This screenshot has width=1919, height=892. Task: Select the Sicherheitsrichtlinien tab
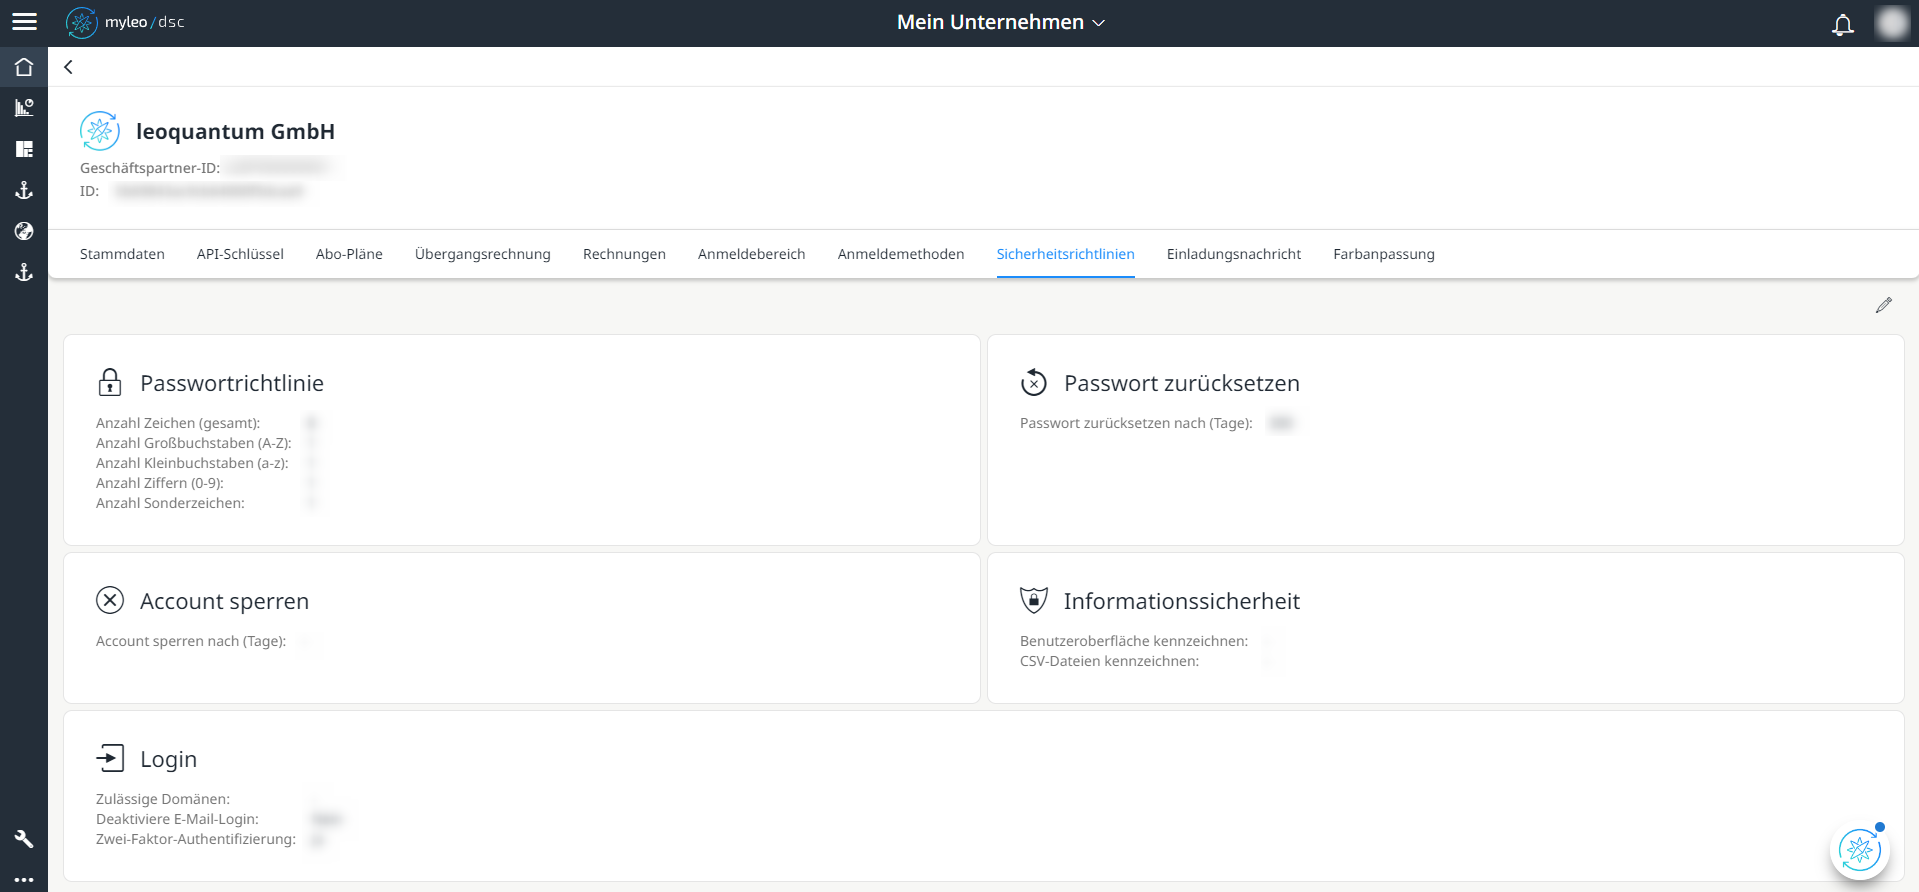[x=1066, y=254]
